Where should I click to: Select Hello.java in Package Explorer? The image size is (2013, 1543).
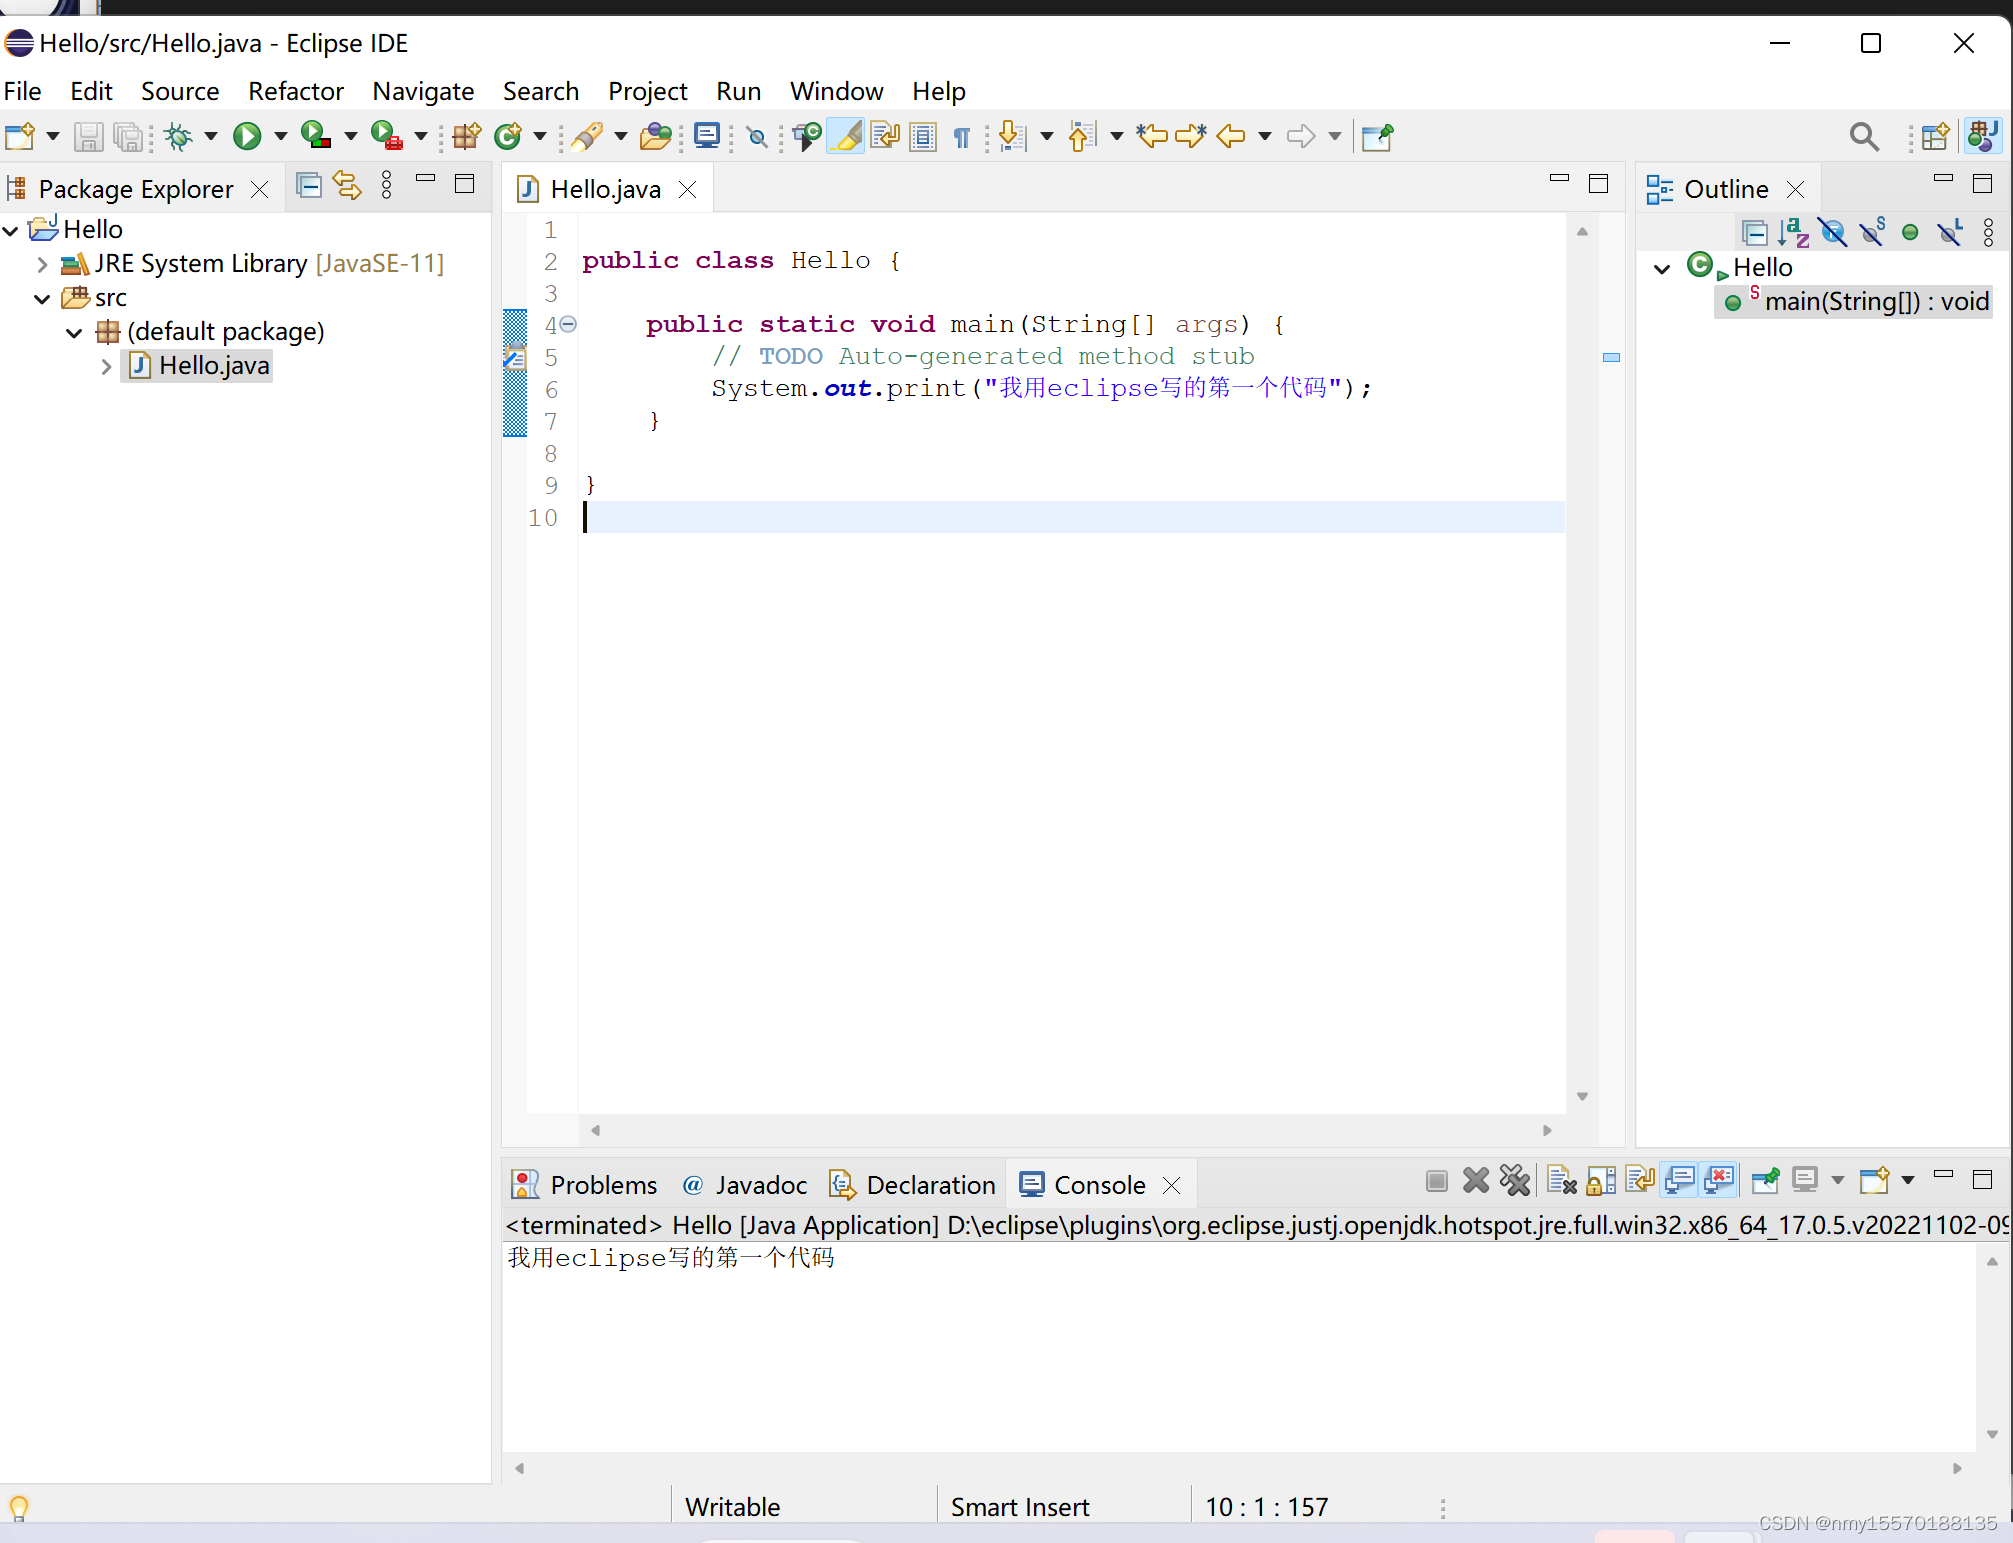[x=213, y=365]
